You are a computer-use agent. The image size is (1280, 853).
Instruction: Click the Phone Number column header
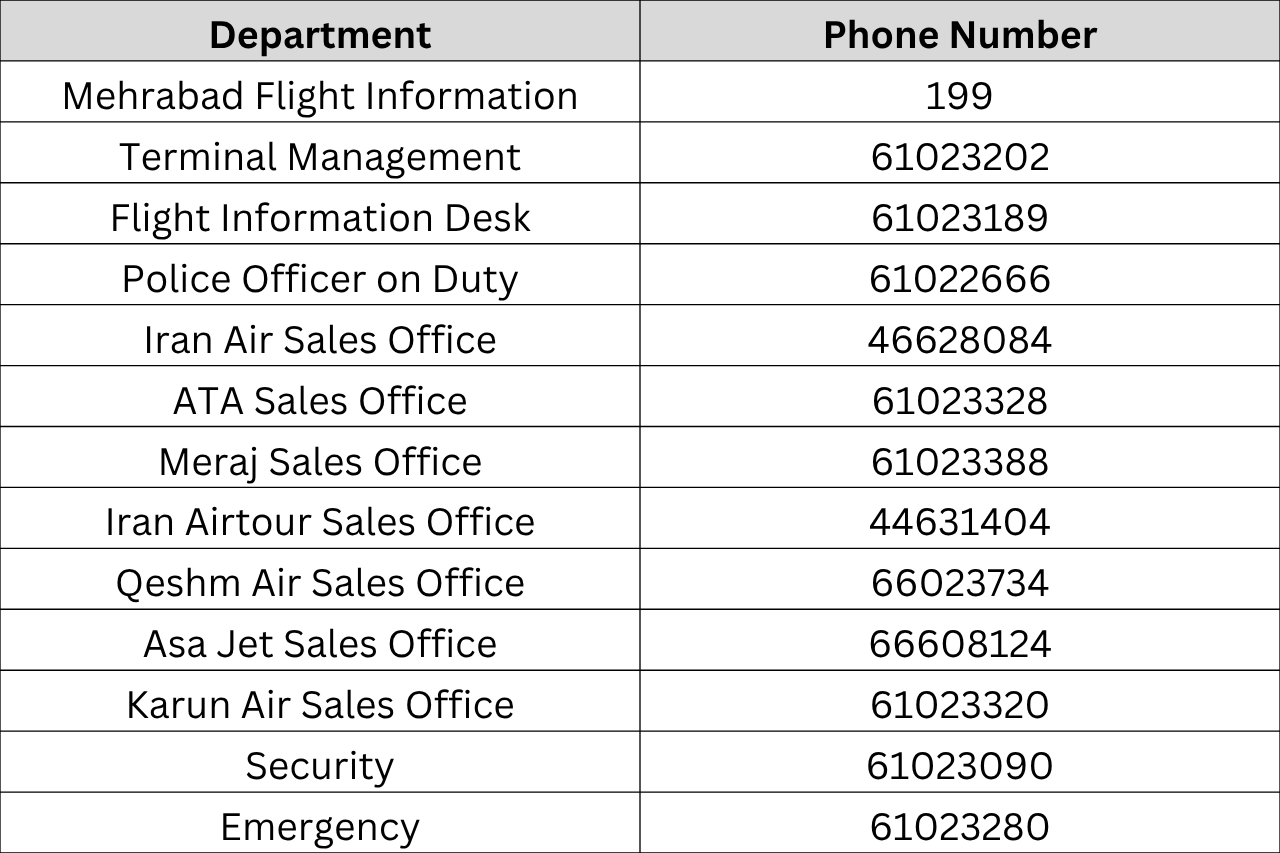[x=960, y=35]
